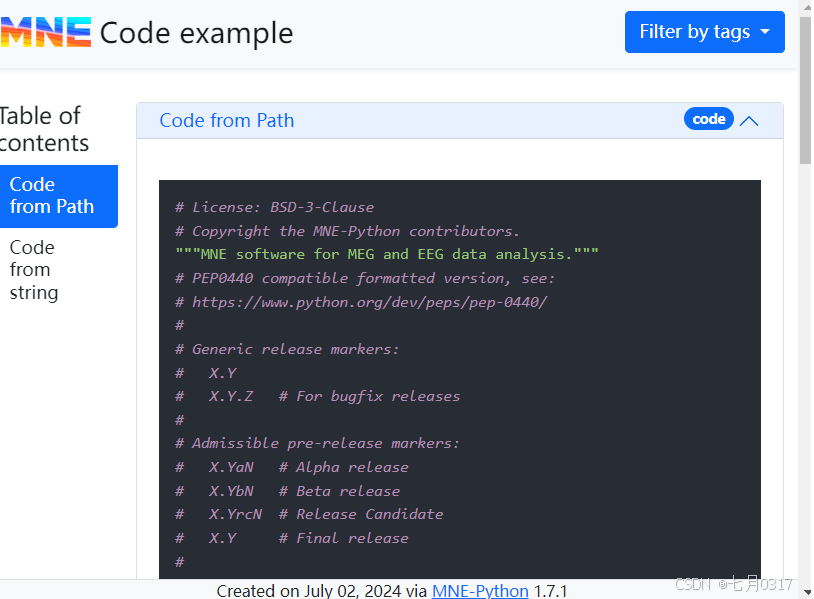The height and width of the screenshot is (599, 814).
Task: Click the blue 'code' tag badge
Action: 708,119
